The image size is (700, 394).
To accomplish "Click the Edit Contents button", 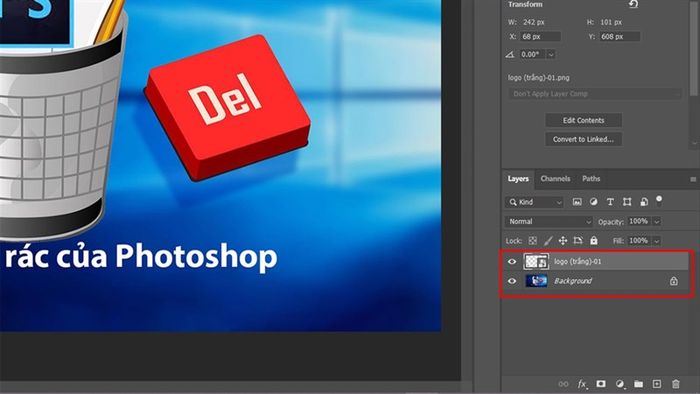I will coord(583,120).
